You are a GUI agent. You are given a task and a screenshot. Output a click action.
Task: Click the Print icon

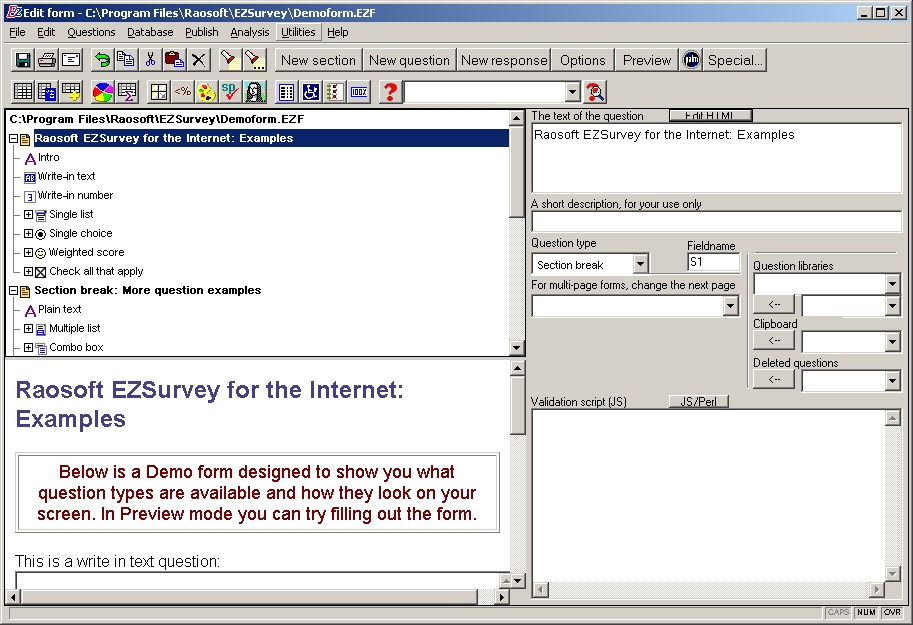[x=47, y=60]
